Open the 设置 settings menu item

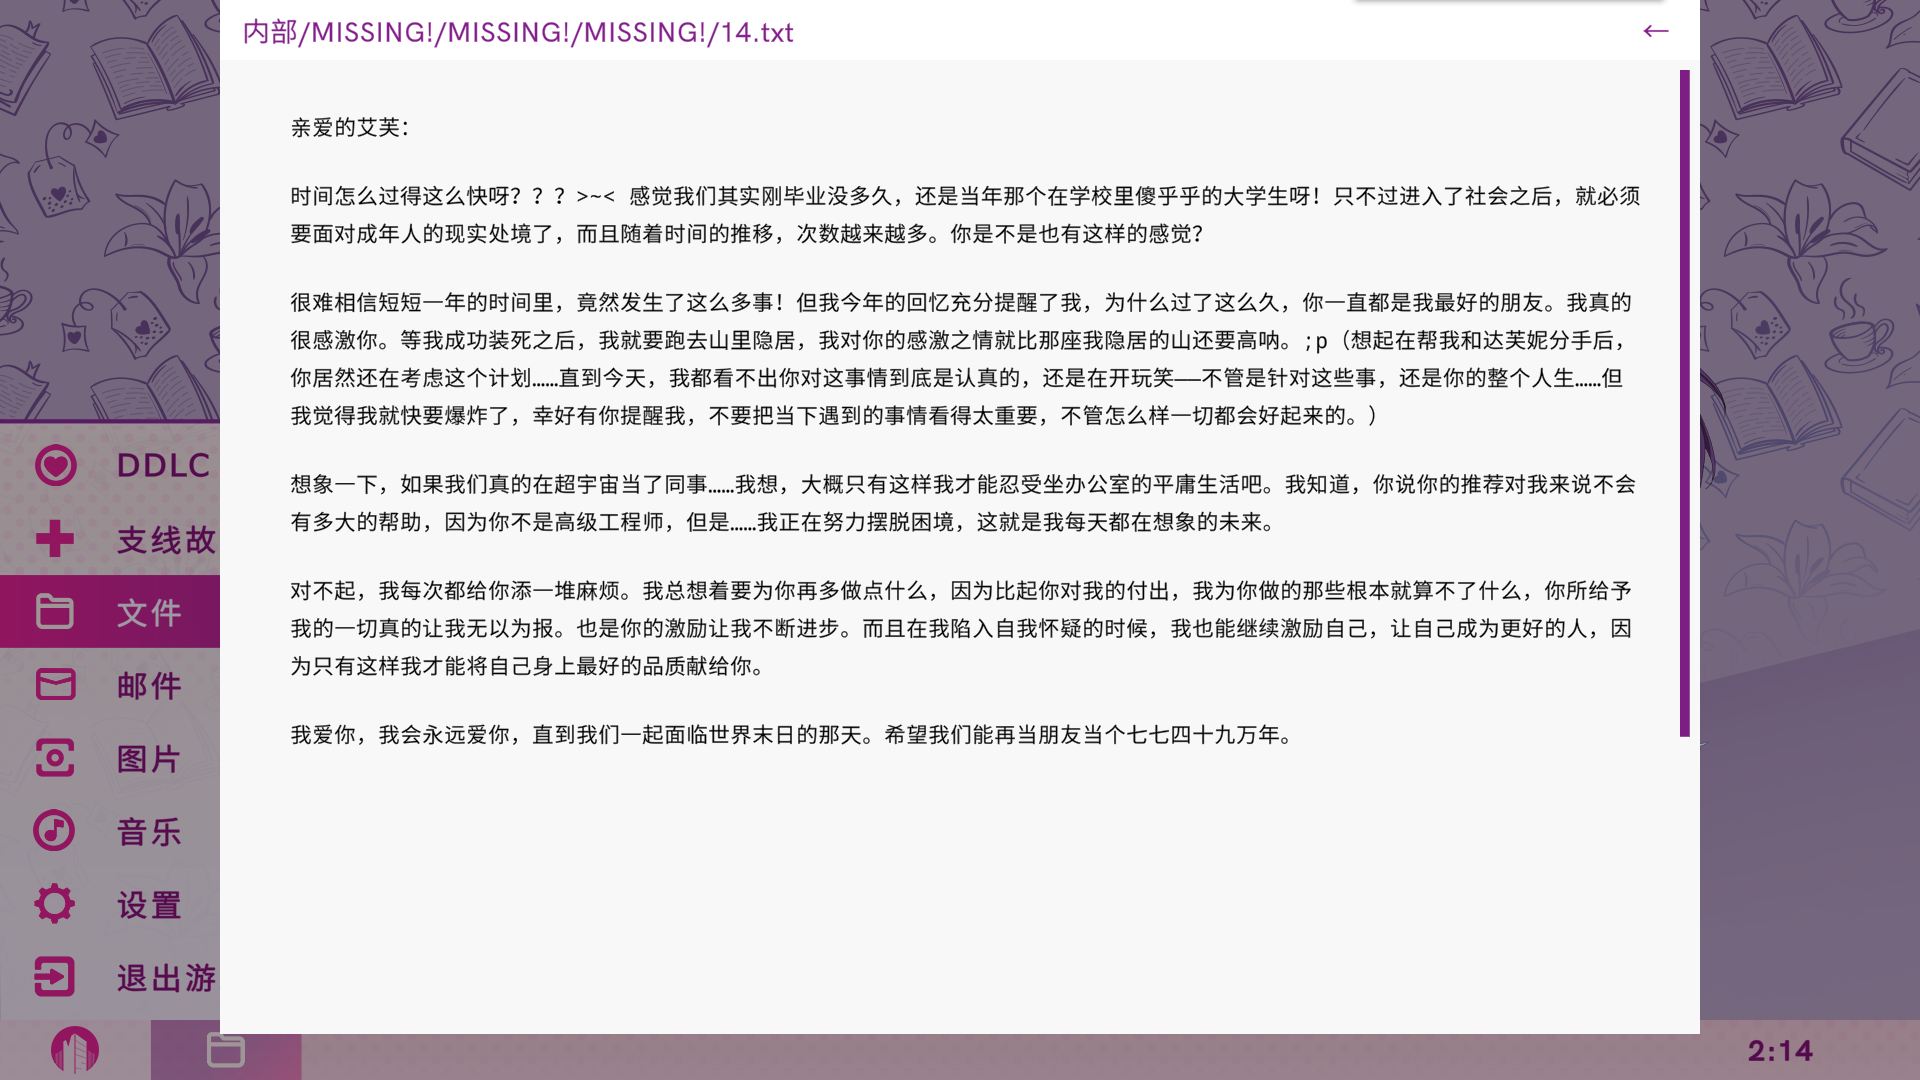pos(149,905)
